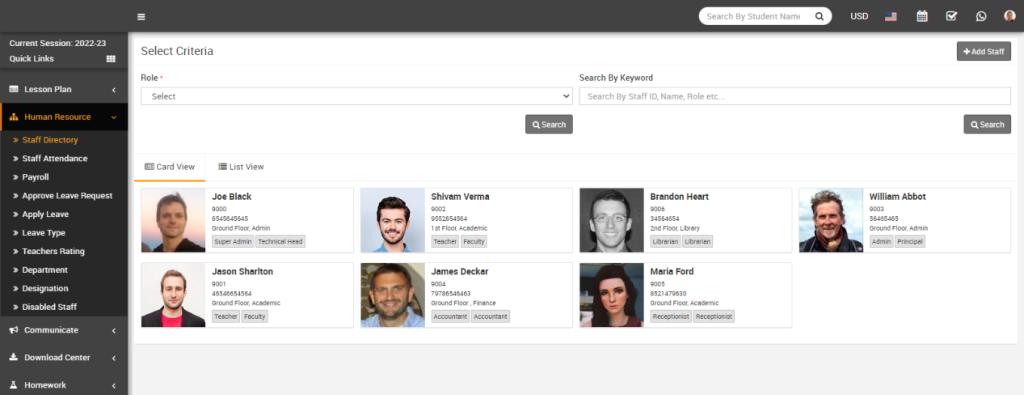Click the Brandon Heart name
The image size is (1024, 395).
click(679, 197)
